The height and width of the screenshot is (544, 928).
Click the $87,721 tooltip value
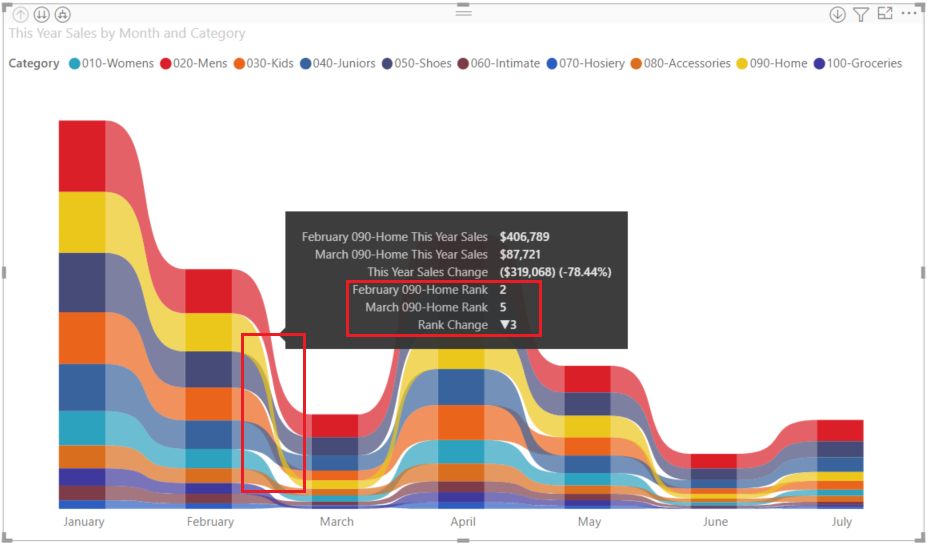pyautogui.click(x=520, y=255)
